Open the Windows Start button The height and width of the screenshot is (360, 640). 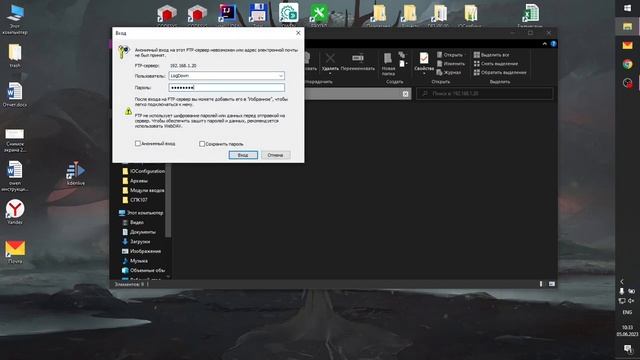[627, 8]
